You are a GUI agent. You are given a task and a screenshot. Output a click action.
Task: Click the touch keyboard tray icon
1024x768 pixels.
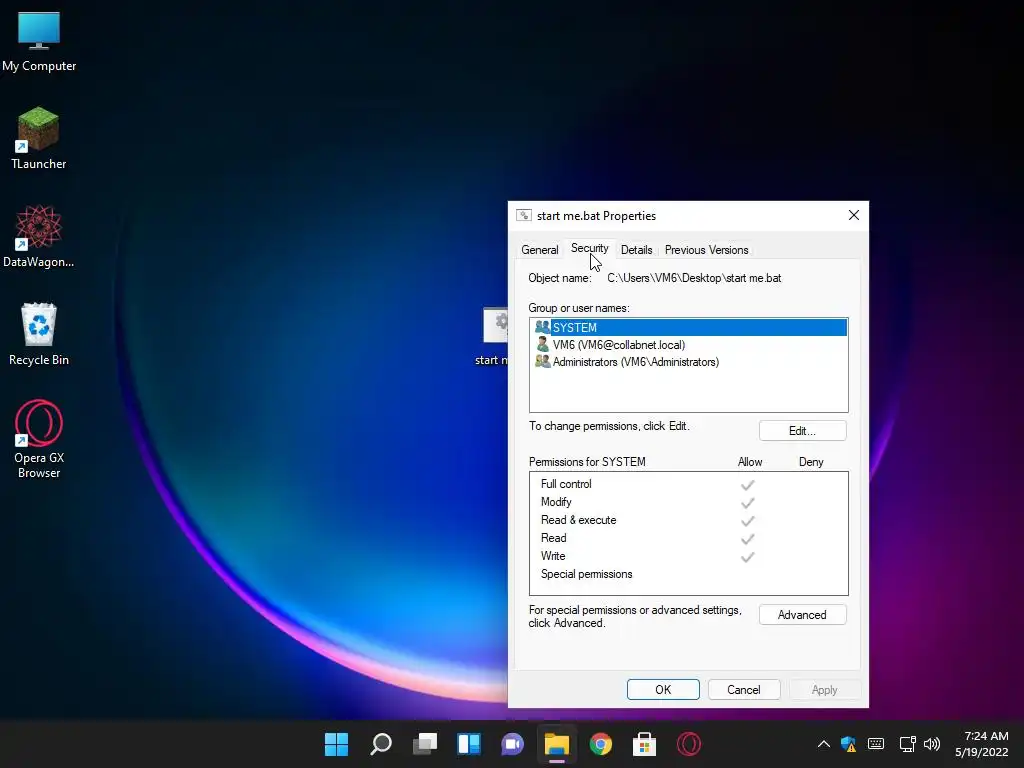click(x=876, y=744)
